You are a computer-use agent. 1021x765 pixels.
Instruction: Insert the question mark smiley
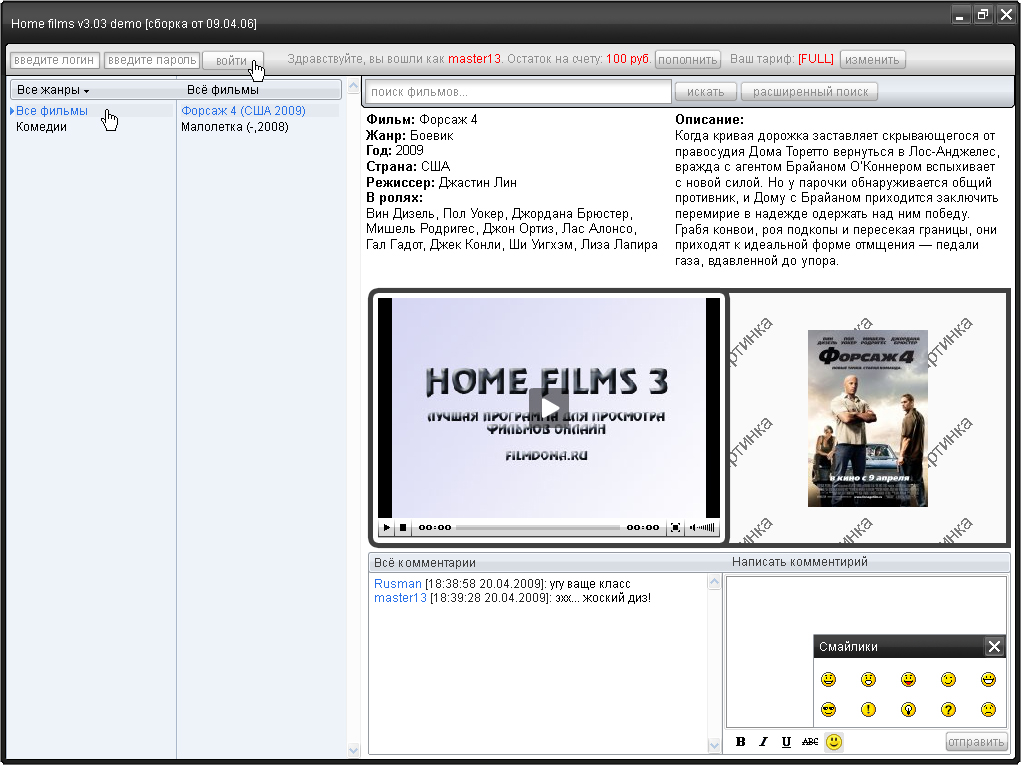click(948, 710)
